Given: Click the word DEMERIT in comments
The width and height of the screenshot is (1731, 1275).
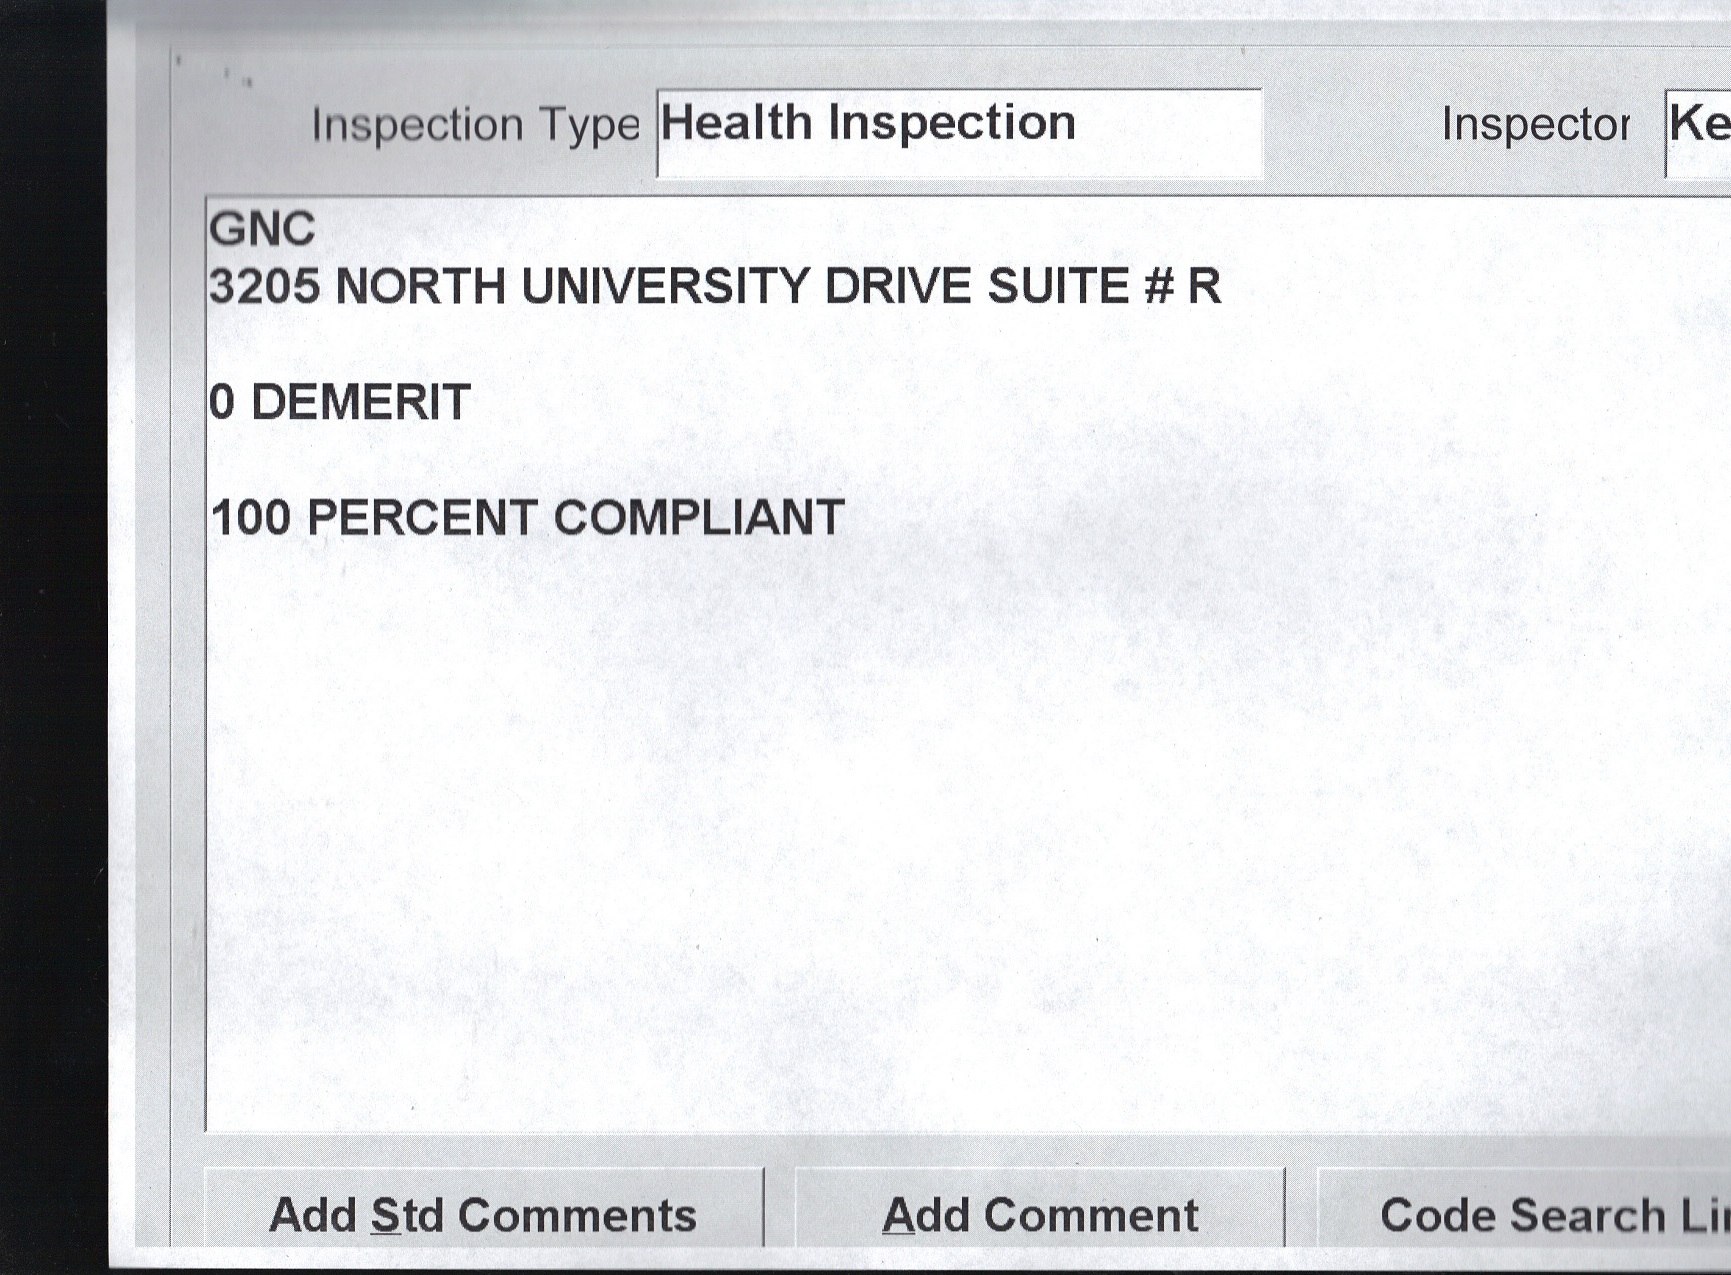Looking at the screenshot, I should (360, 403).
